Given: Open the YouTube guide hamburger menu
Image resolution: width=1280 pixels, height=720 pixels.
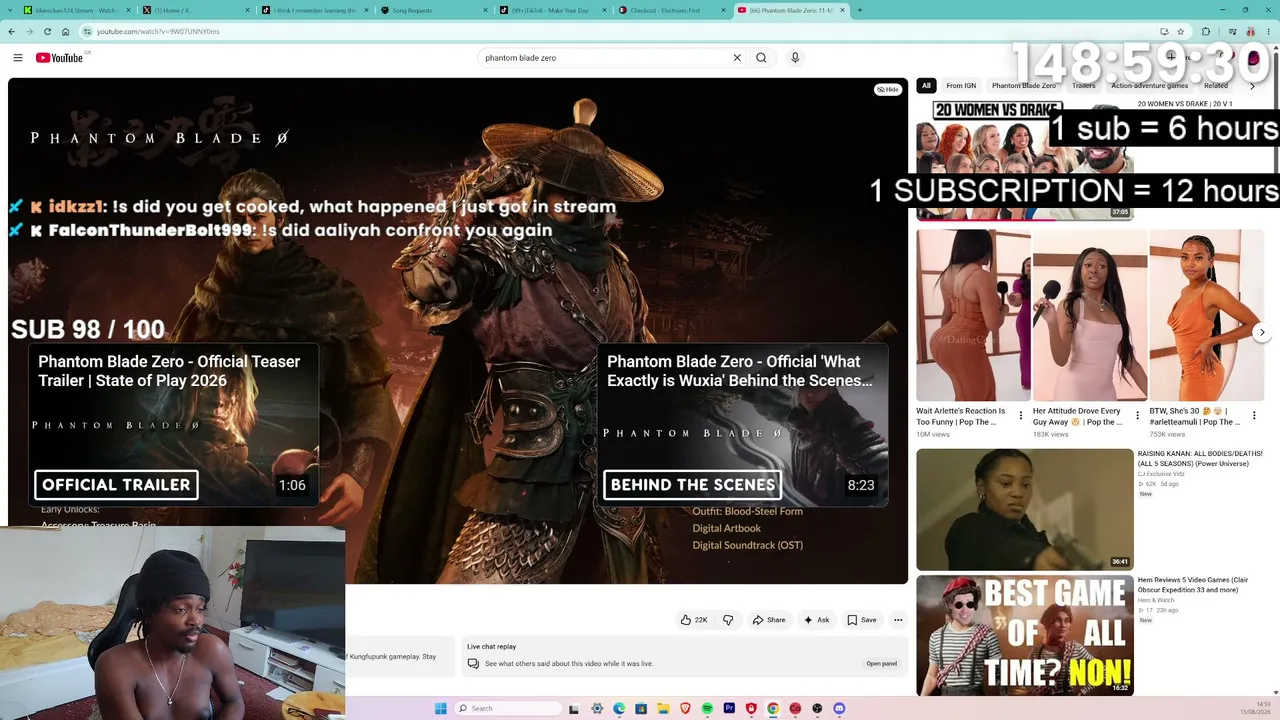Looking at the screenshot, I should [x=18, y=58].
